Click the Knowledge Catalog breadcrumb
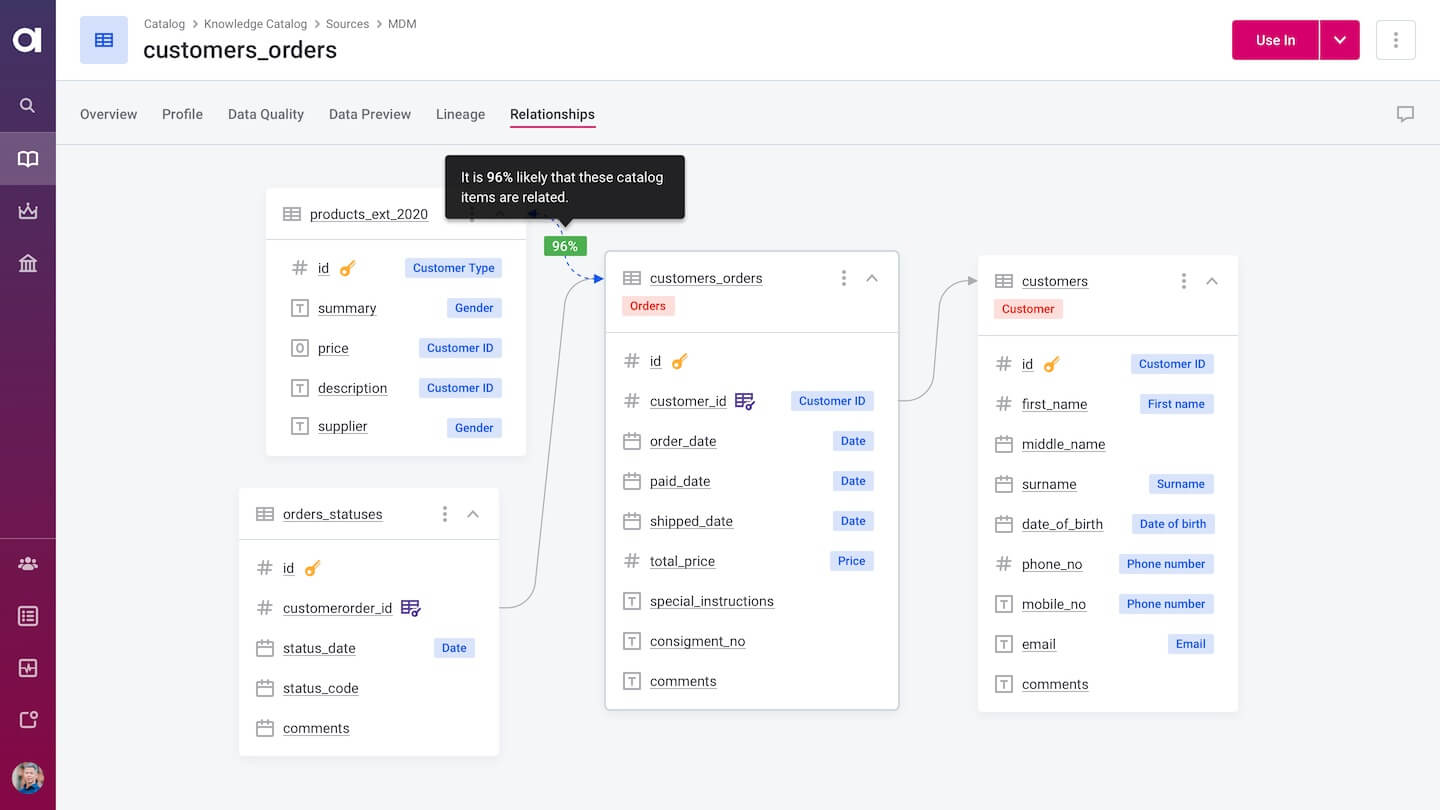This screenshot has width=1440, height=810. pyautogui.click(x=255, y=24)
